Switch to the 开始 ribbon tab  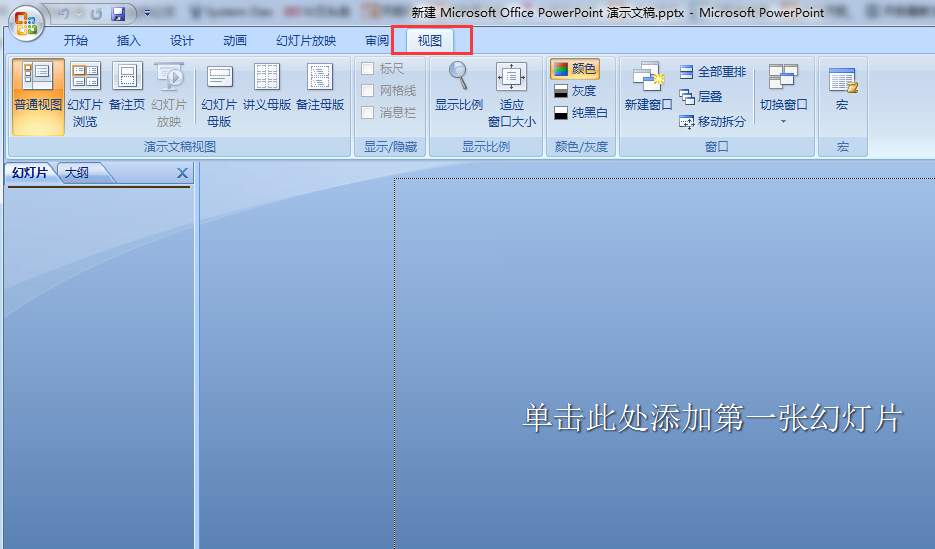pos(76,41)
